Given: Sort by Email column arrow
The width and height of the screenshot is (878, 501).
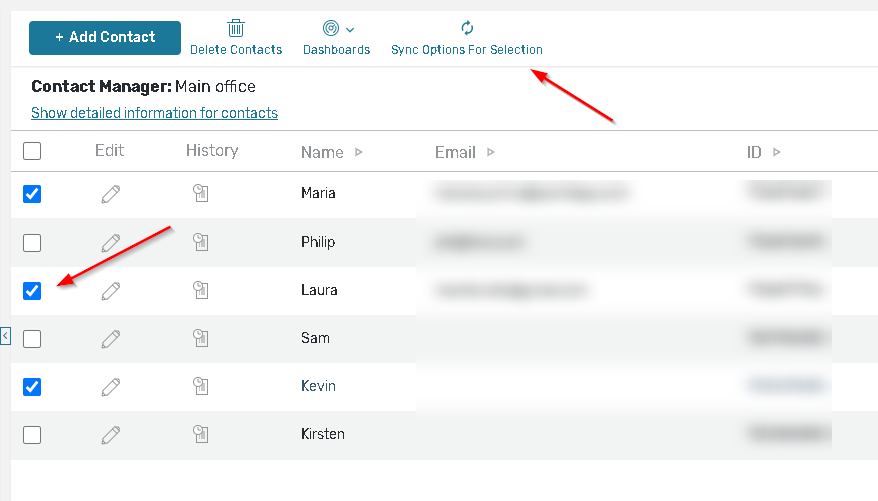Looking at the screenshot, I should pos(491,153).
